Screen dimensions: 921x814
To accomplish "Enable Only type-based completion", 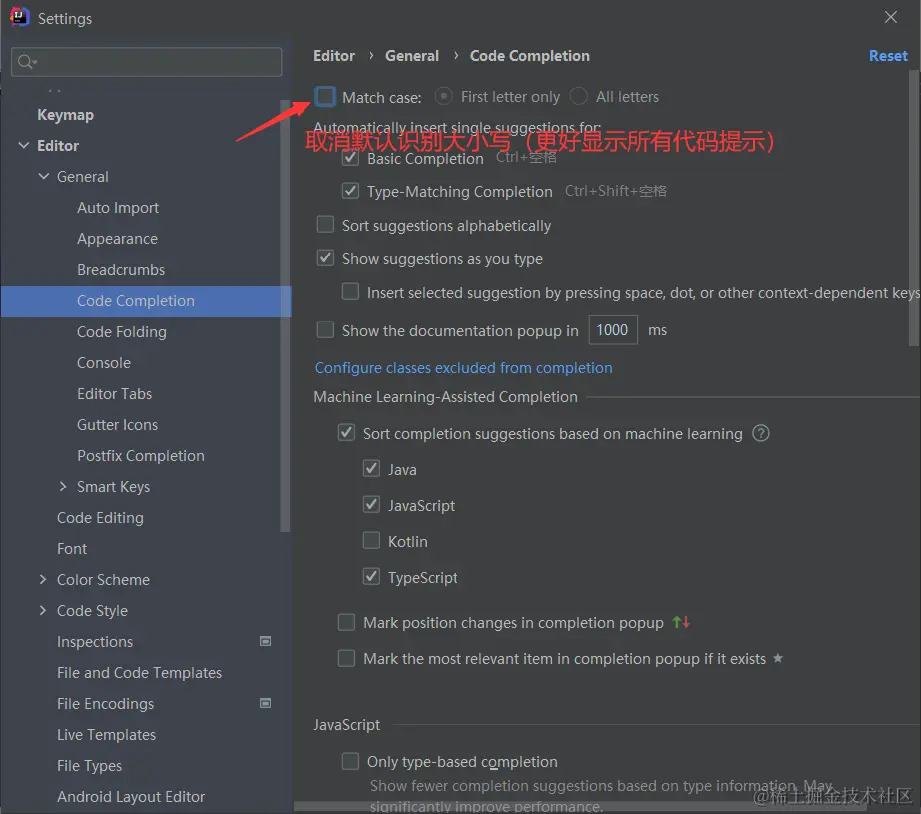I will pyautogui.click(x=351, y=762).
